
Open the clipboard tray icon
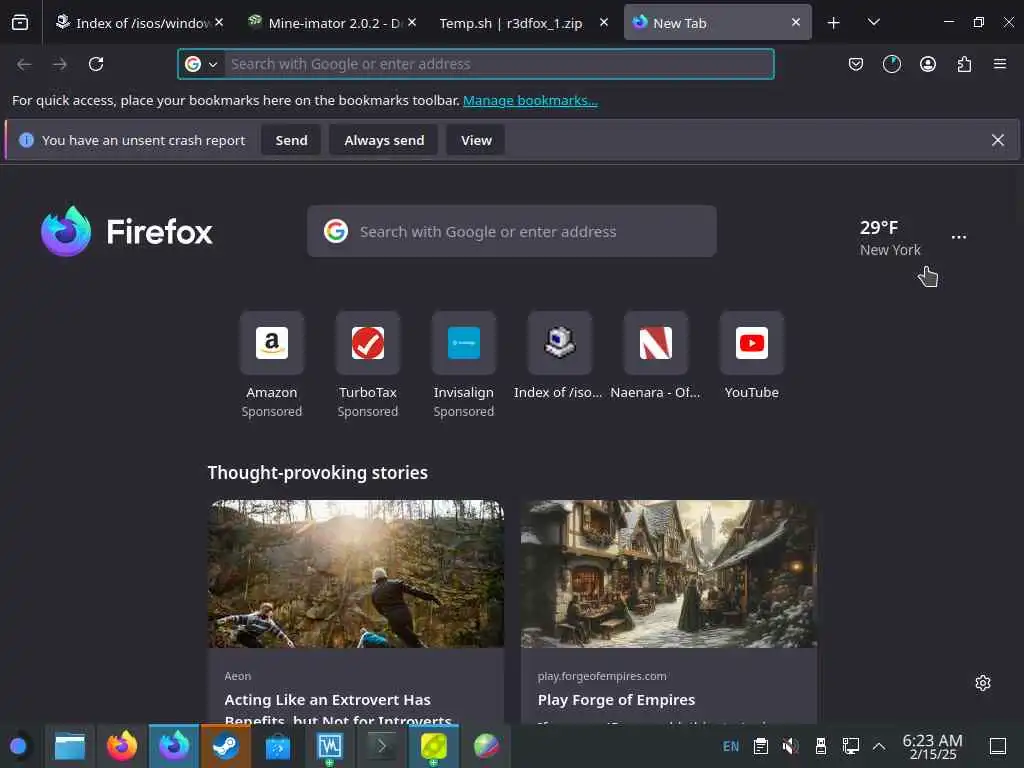(x=760, y=746)
